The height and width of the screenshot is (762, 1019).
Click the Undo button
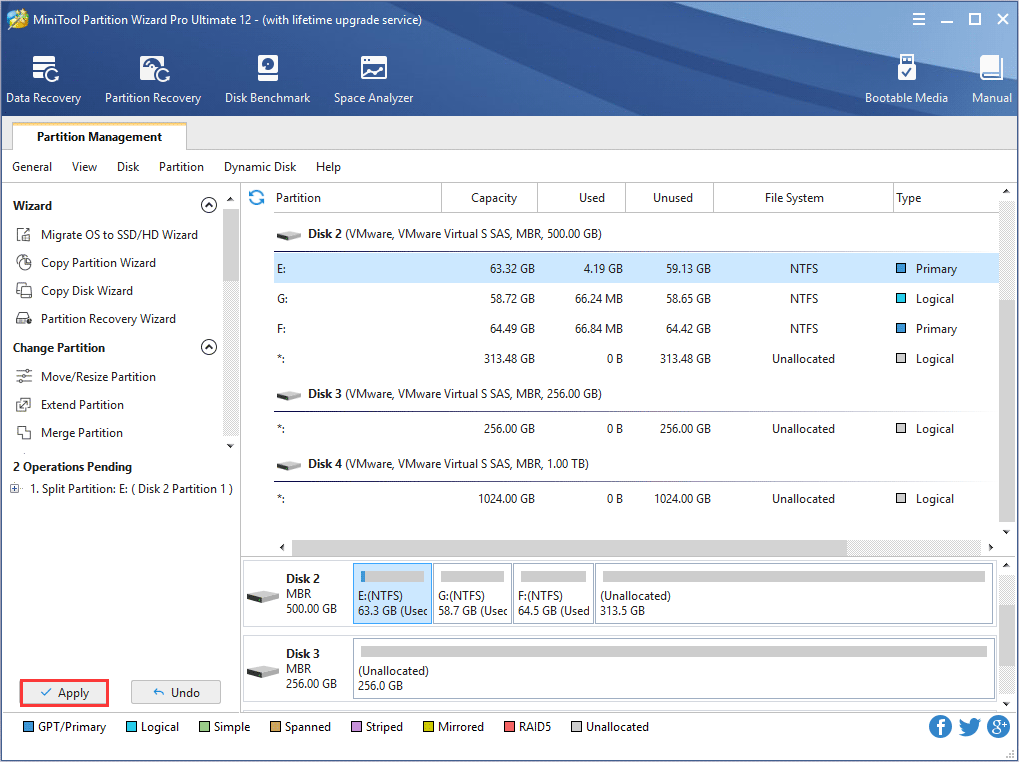pyautogui.click(x=176, y=692)
